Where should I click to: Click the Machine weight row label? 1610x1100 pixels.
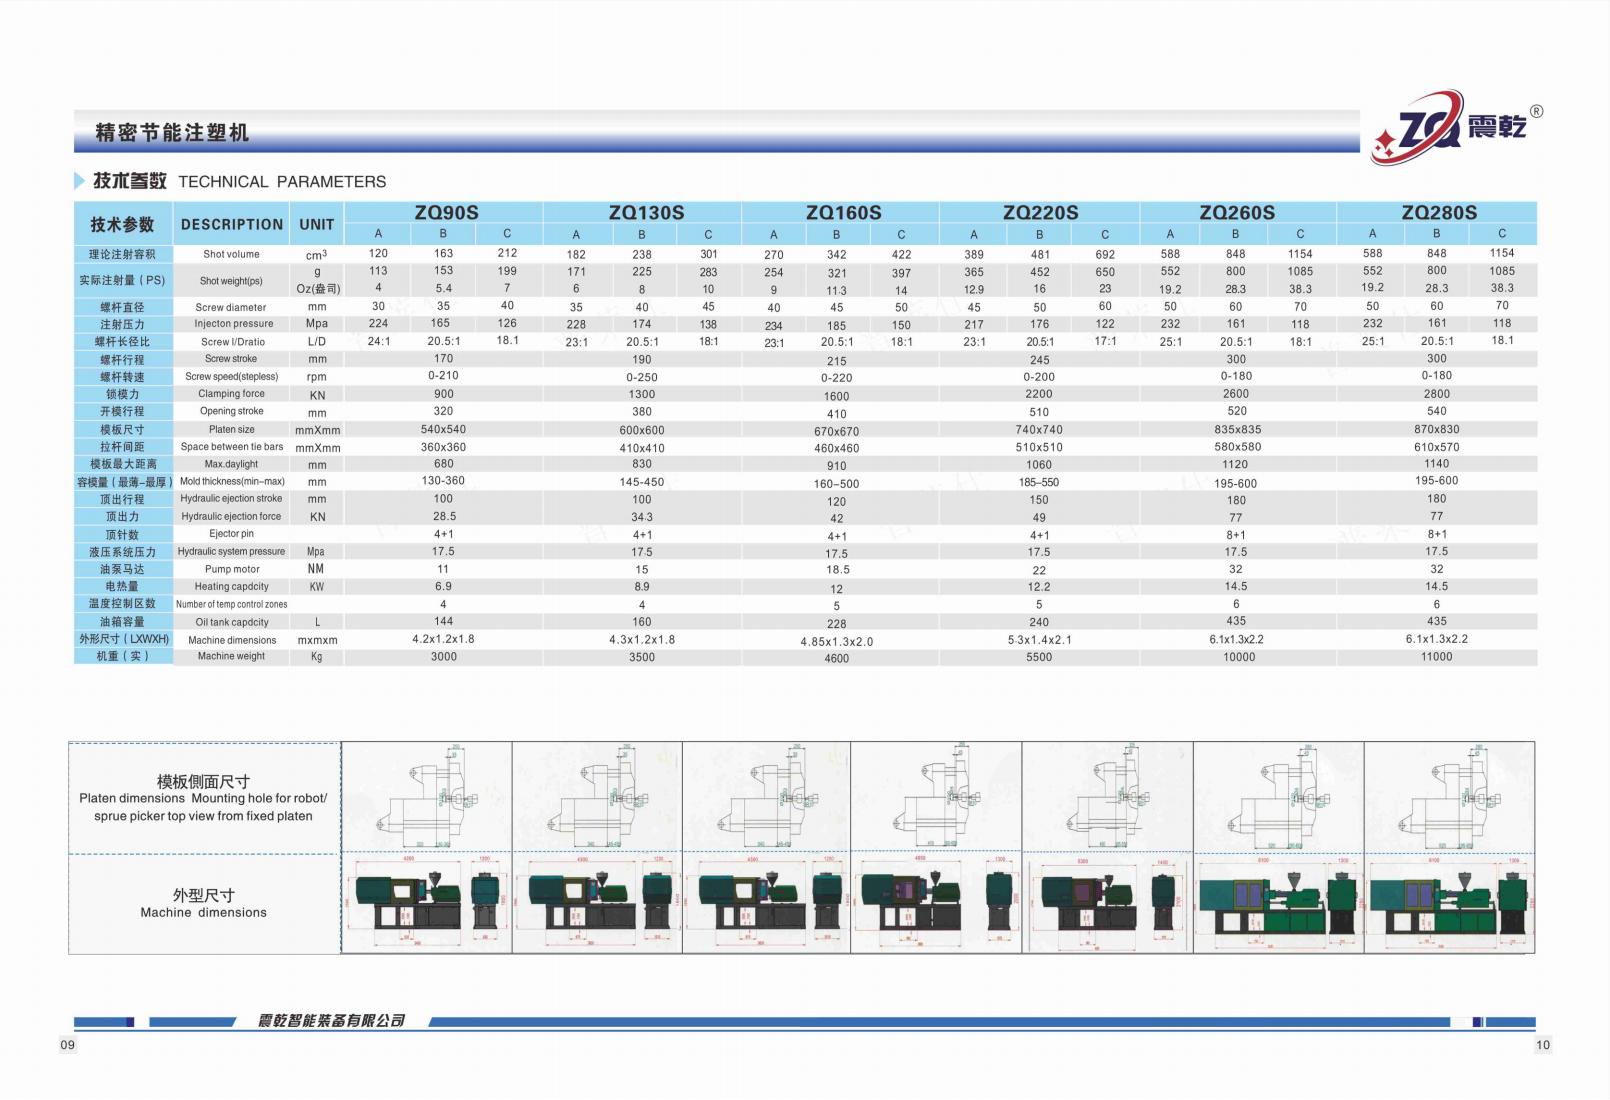click(231, 656)
